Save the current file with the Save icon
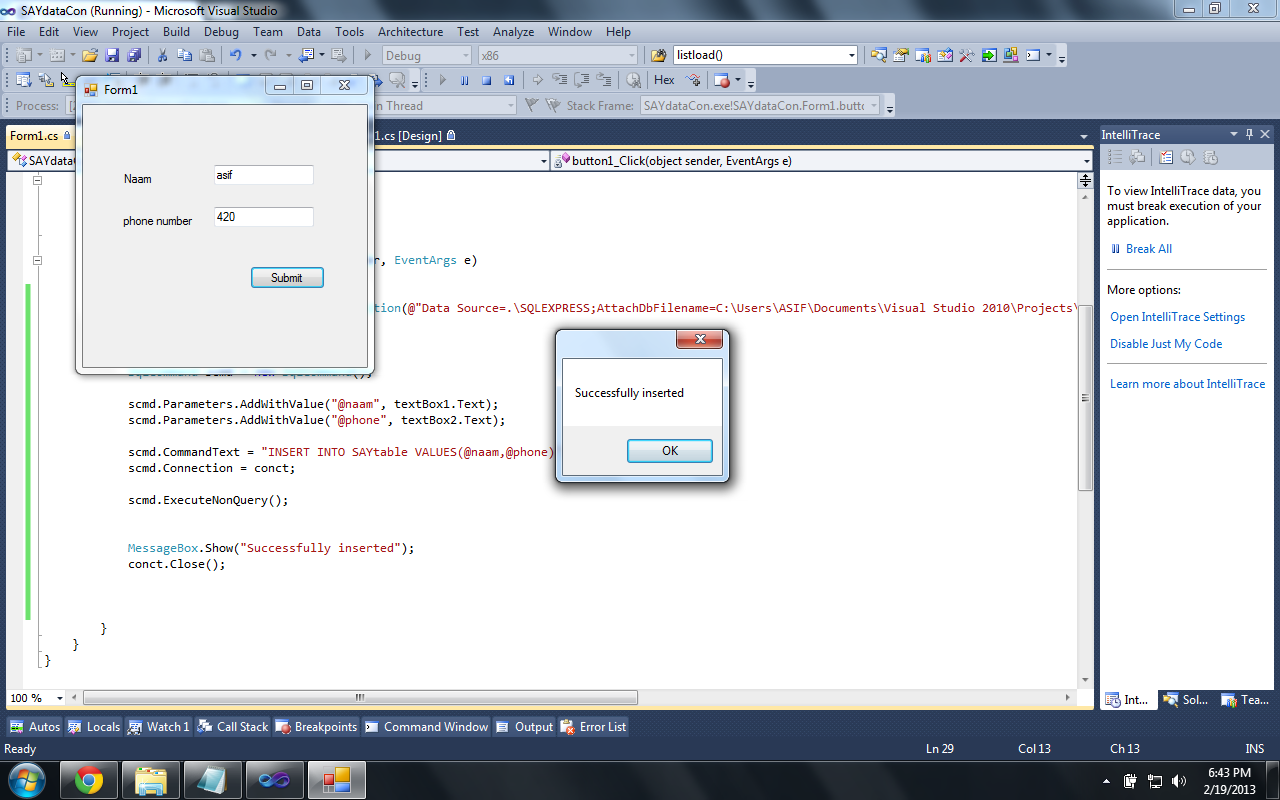The height and width of the screenshot is (800, 1280). click(x=112, y=55)
